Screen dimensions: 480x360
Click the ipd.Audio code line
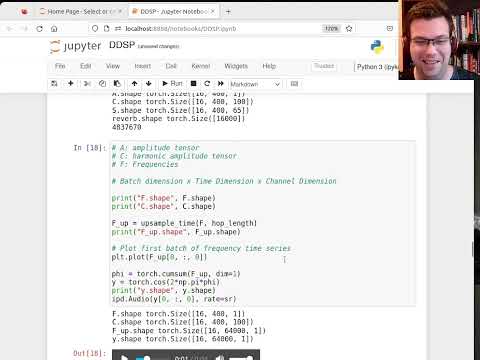(174, 299)
